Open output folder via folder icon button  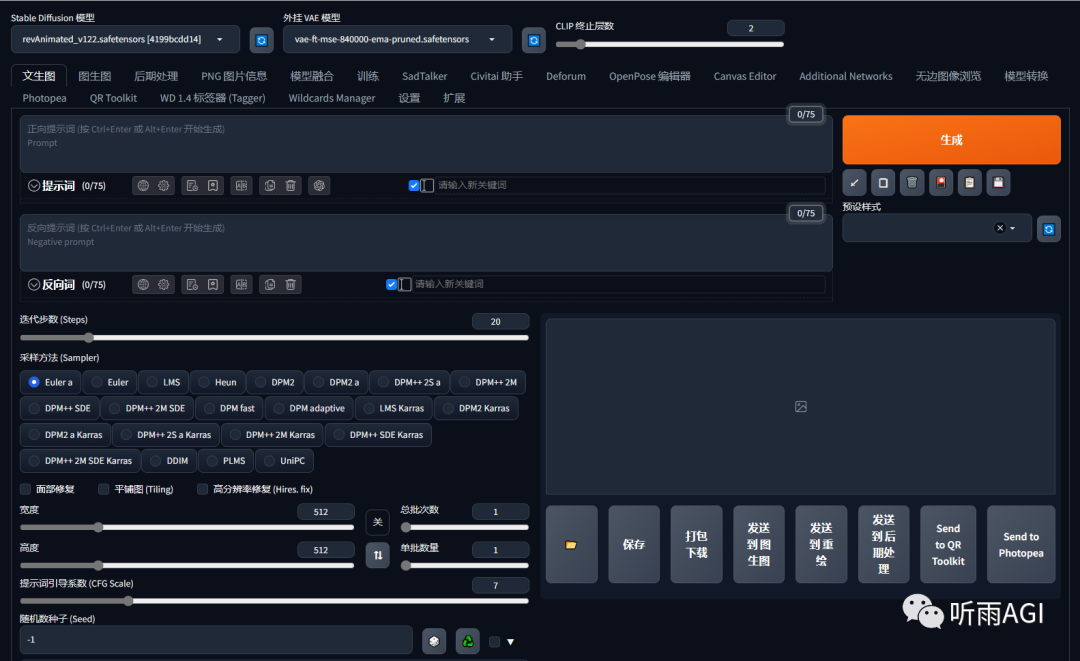tap(572, 545)
